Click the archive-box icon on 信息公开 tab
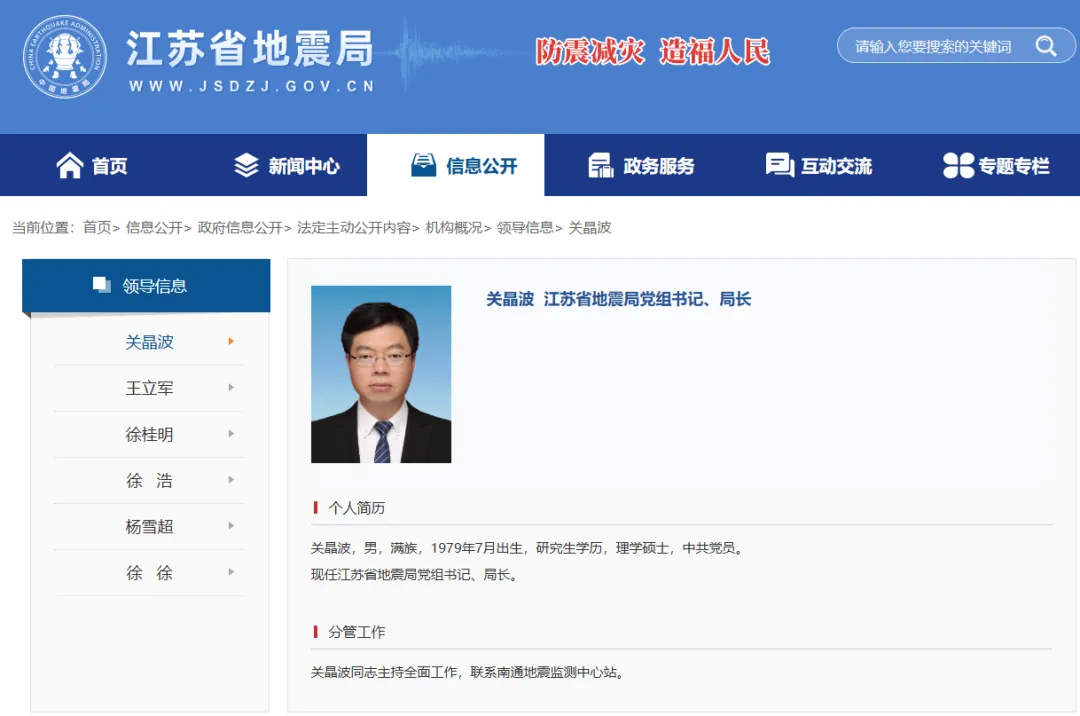 (x=423, y=165)
